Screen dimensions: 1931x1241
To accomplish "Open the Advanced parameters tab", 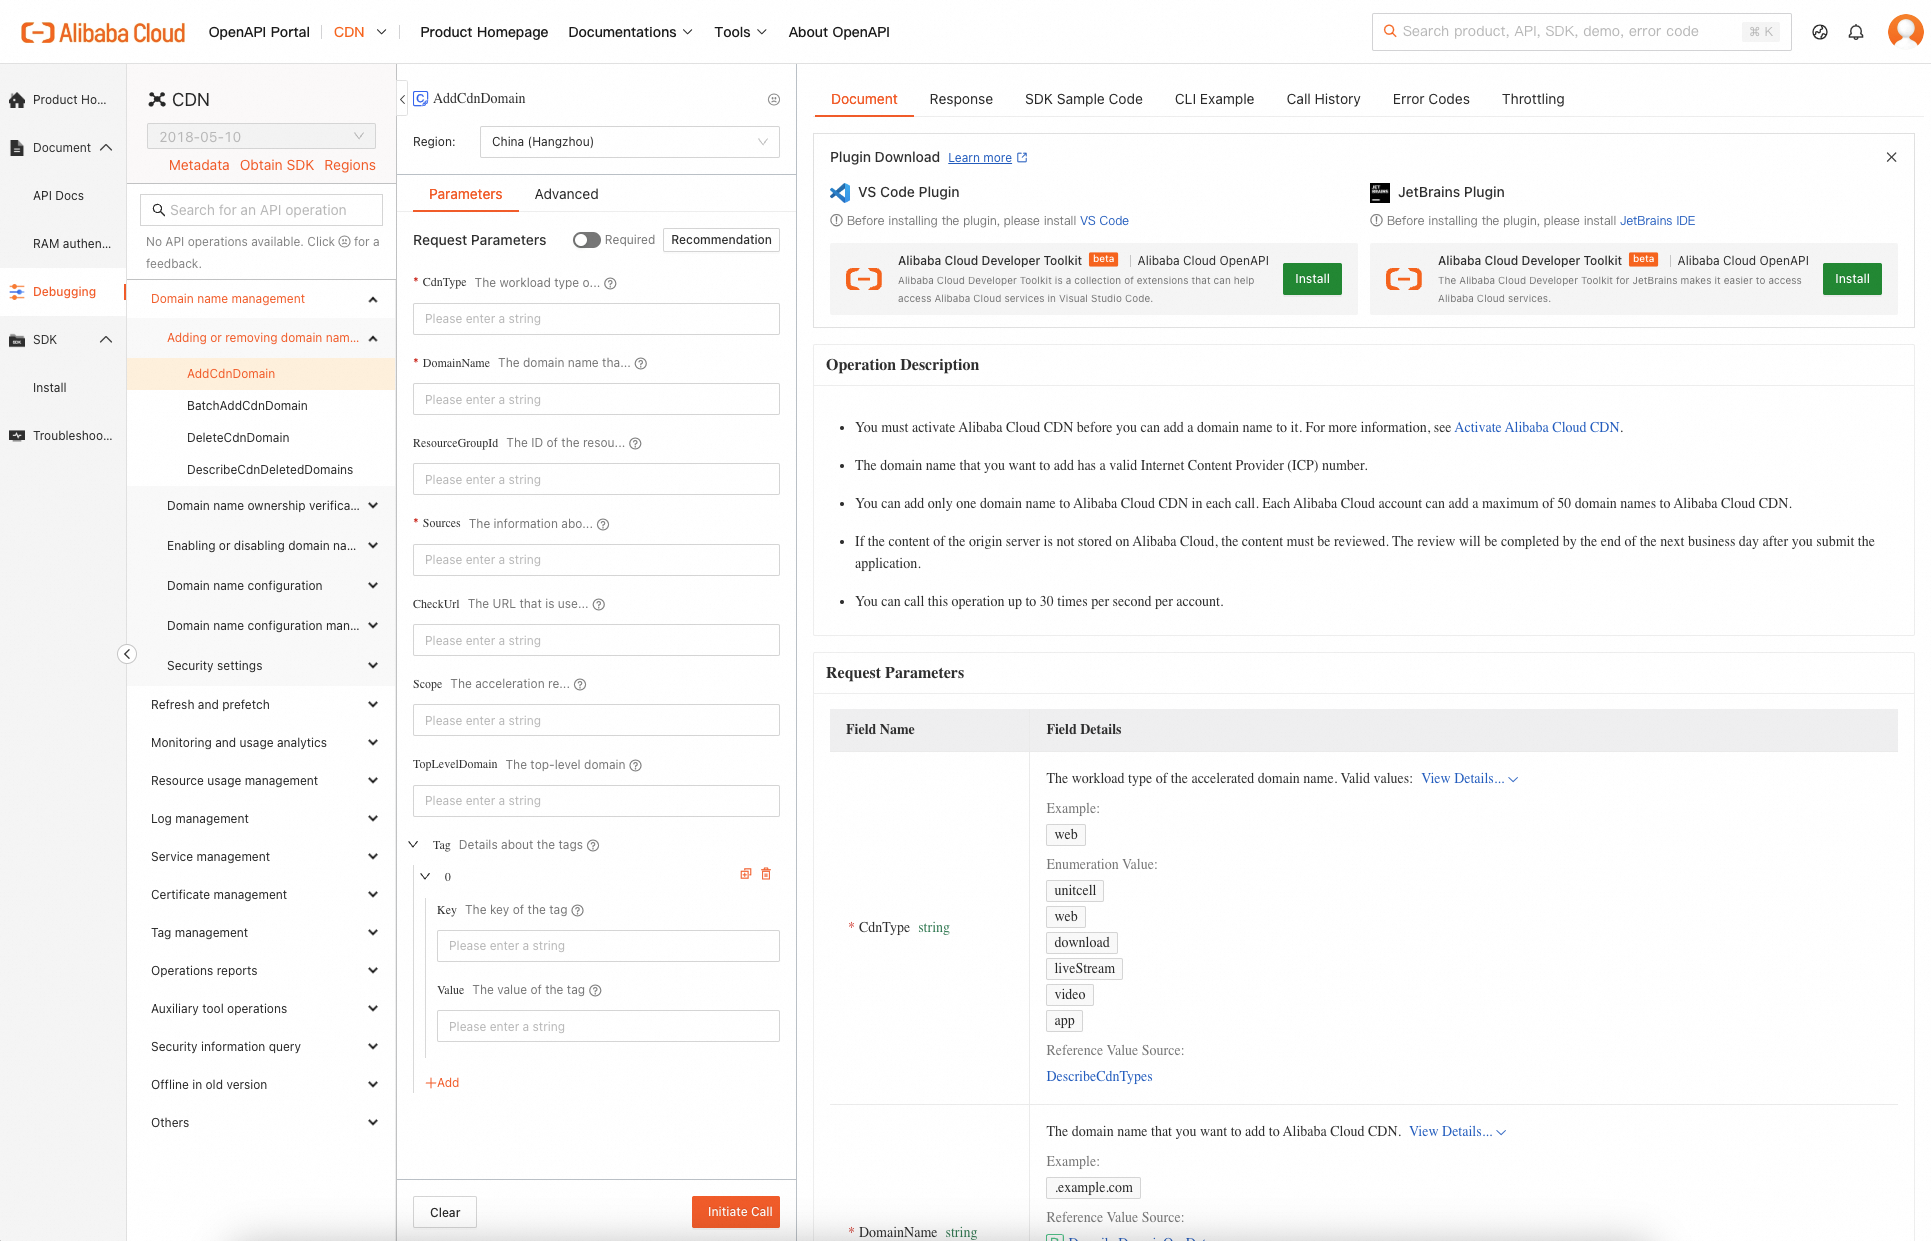I will (x=566, y=194).
